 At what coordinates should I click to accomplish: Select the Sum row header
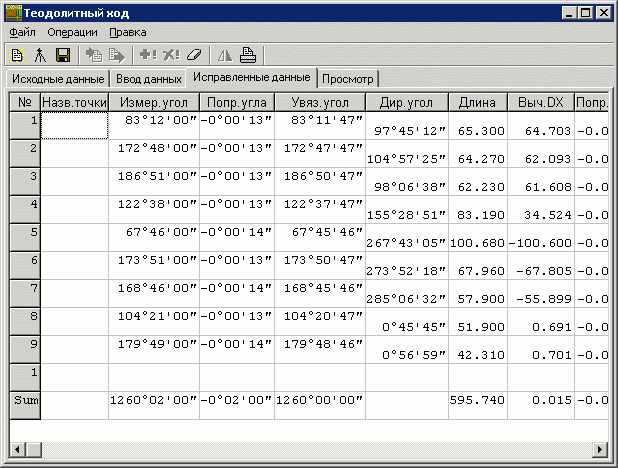pyautogui.click(x=25, y=406)
